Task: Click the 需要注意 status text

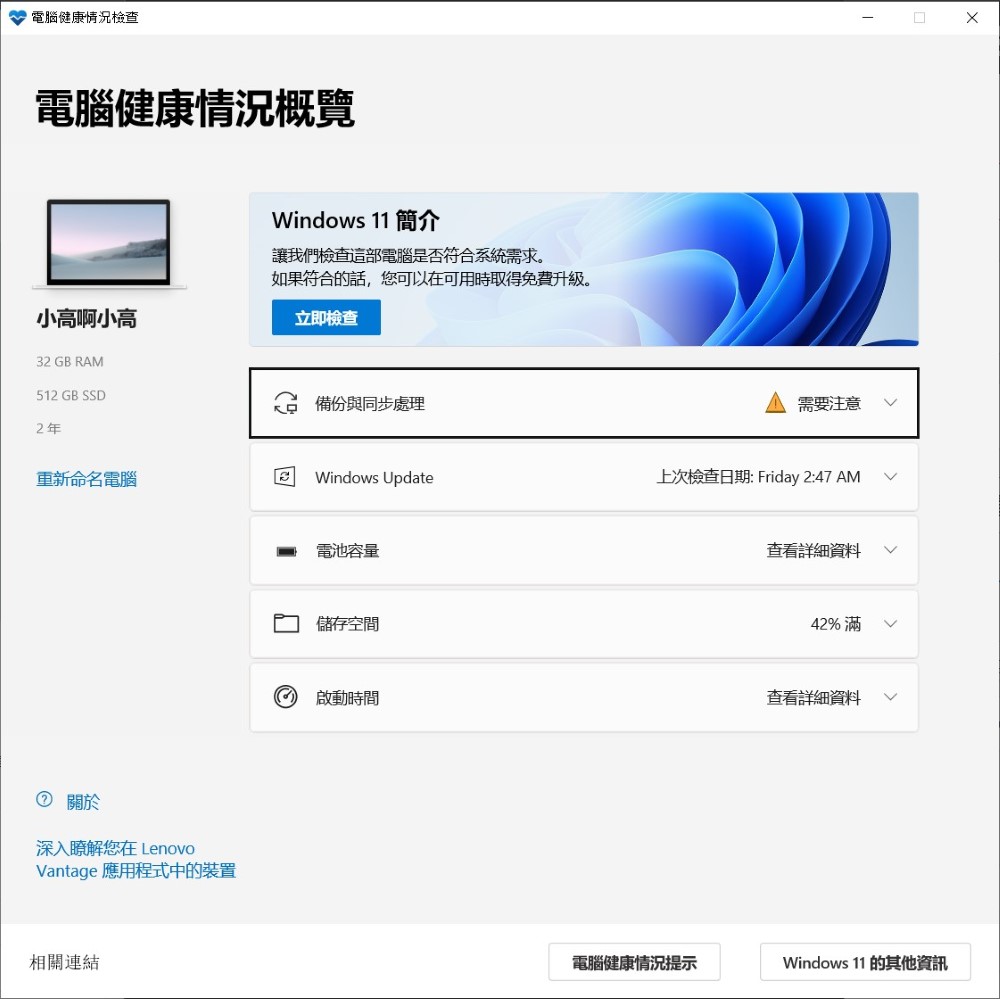Action: (829, 403)
